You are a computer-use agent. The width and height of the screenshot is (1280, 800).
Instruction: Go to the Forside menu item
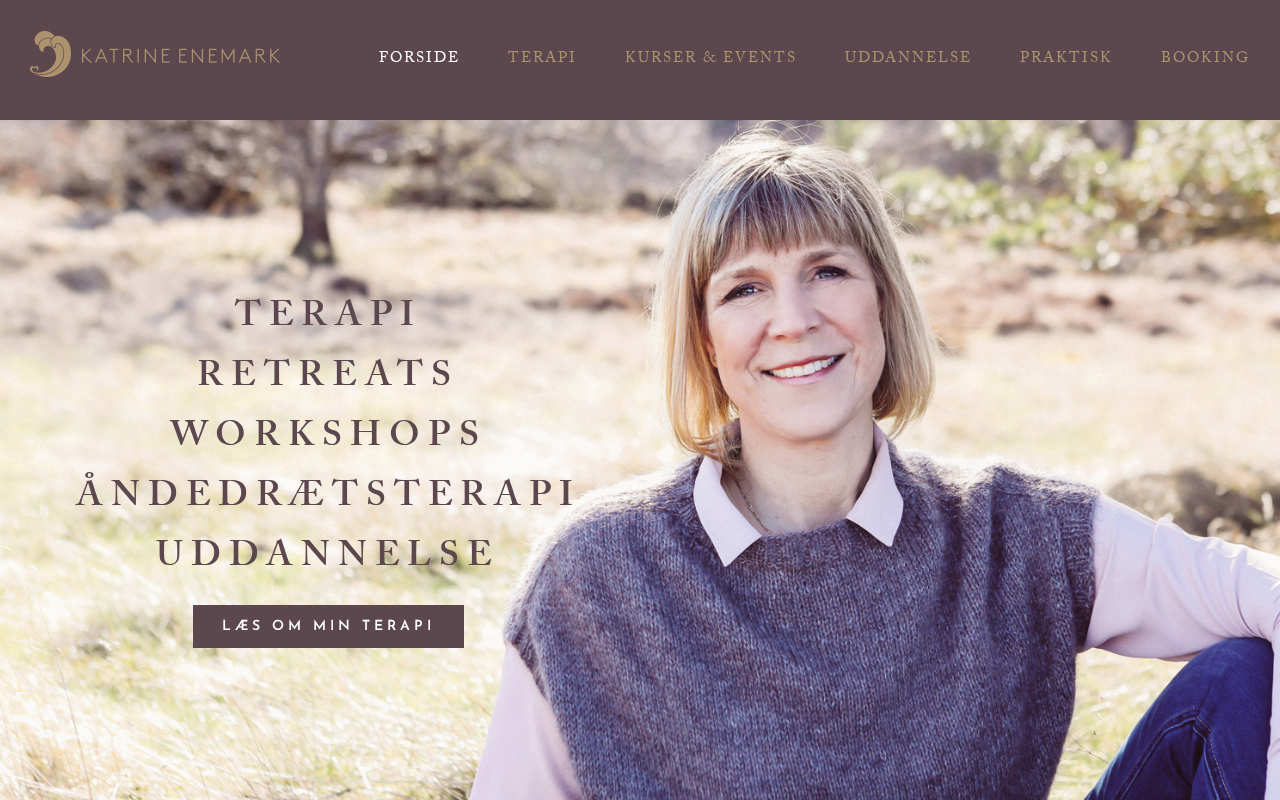pos(419,57)
